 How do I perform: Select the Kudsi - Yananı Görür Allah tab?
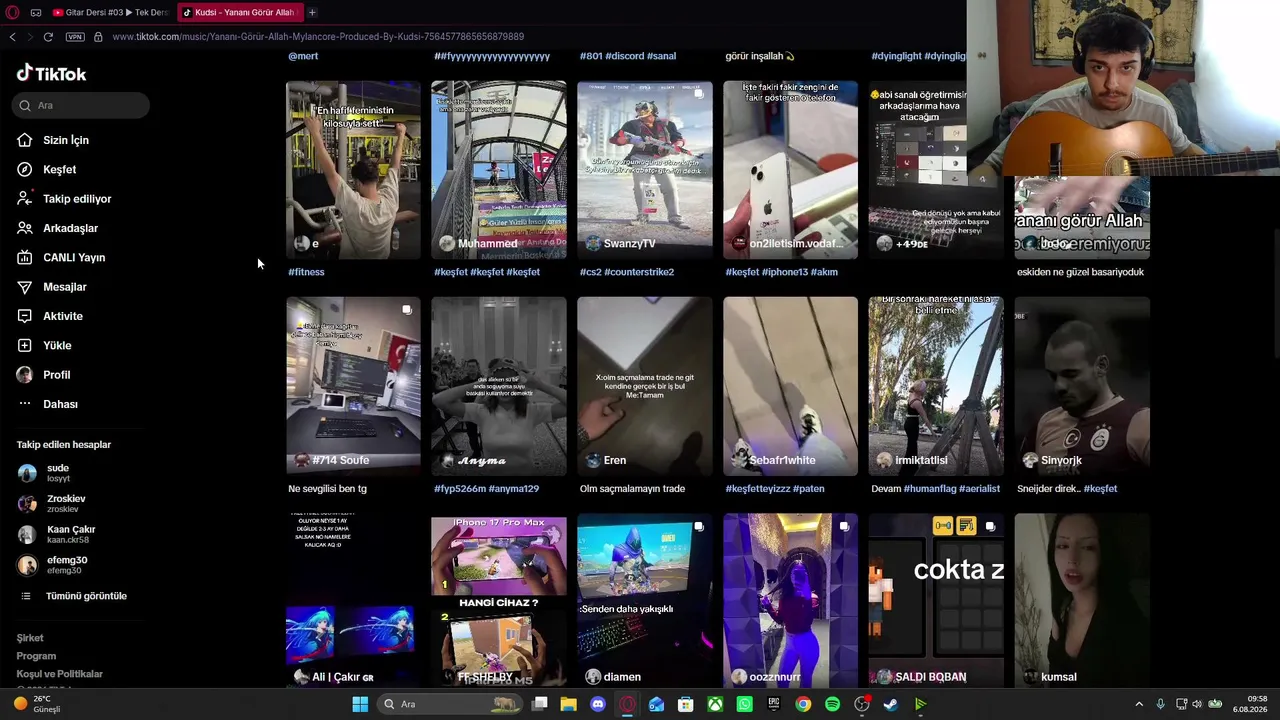[240, 12]
